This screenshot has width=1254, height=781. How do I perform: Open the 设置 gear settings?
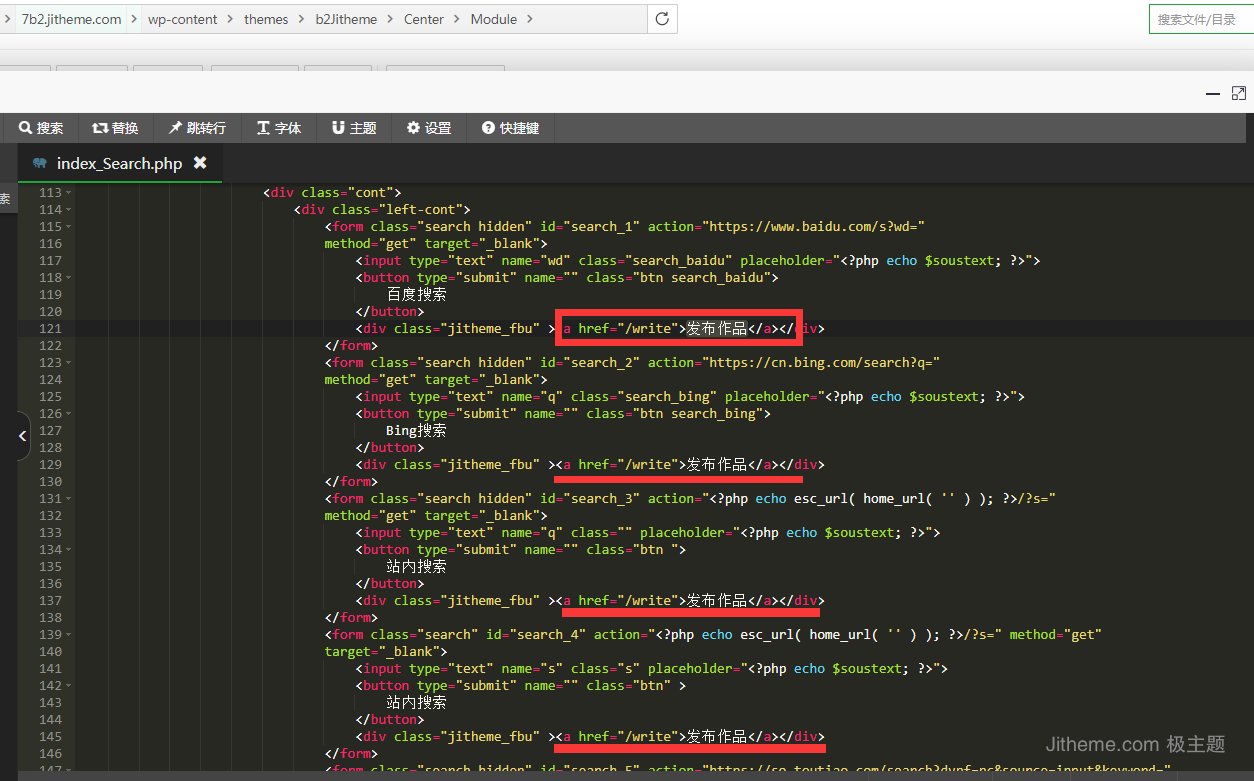(429, 128)
